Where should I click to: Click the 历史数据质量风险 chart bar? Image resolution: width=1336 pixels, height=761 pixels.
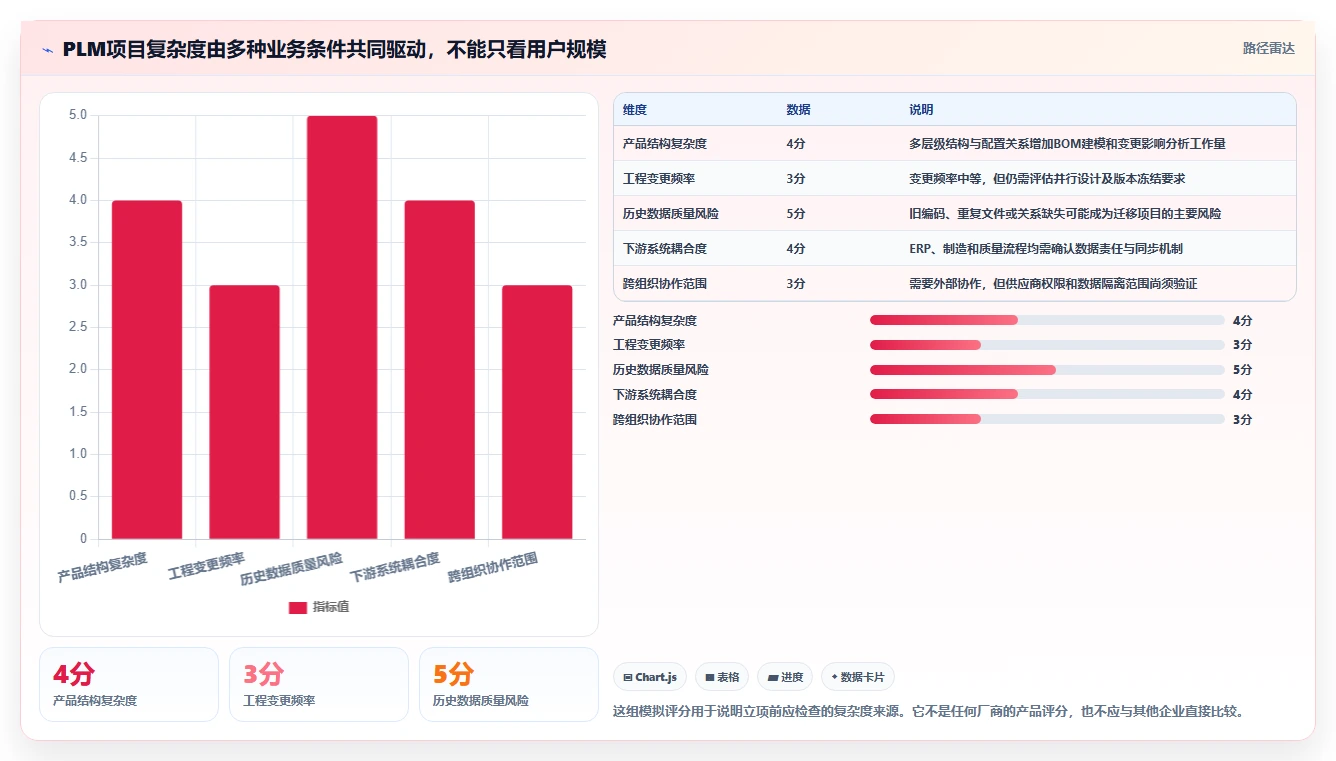click(342, 328)
